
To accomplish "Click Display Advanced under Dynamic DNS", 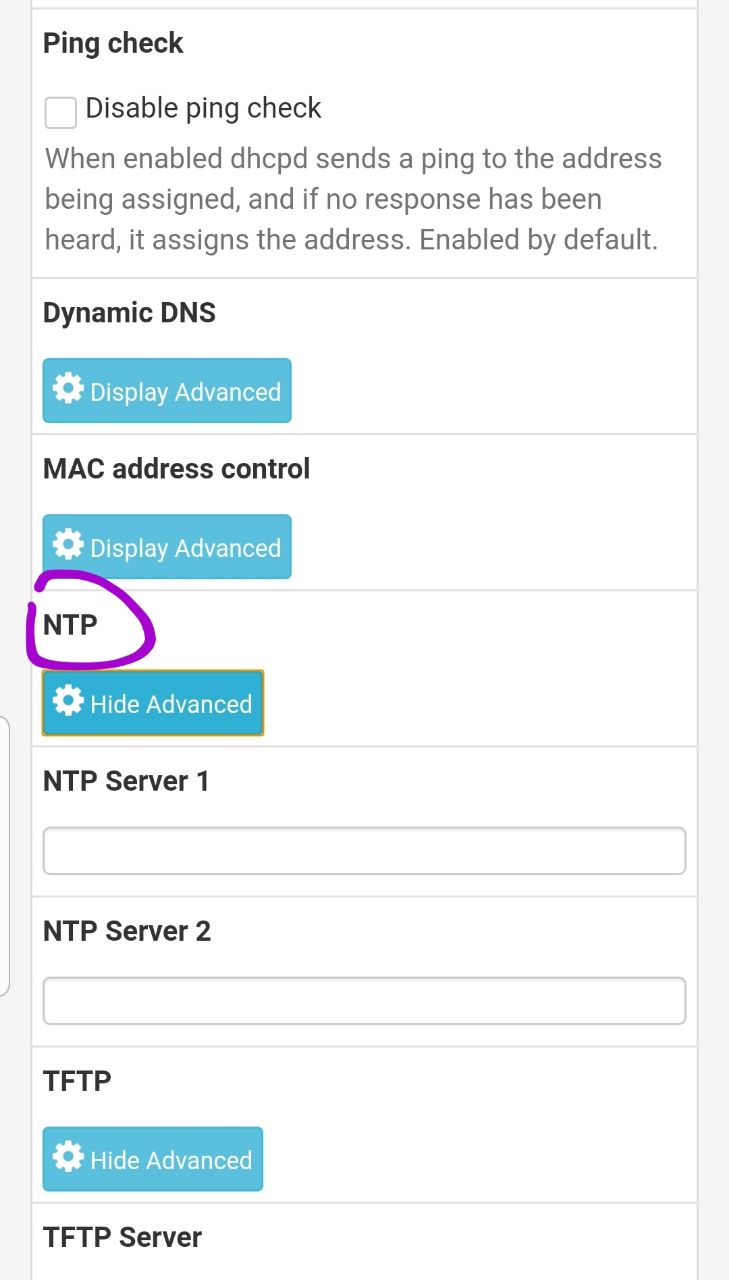I will [167, 391].
